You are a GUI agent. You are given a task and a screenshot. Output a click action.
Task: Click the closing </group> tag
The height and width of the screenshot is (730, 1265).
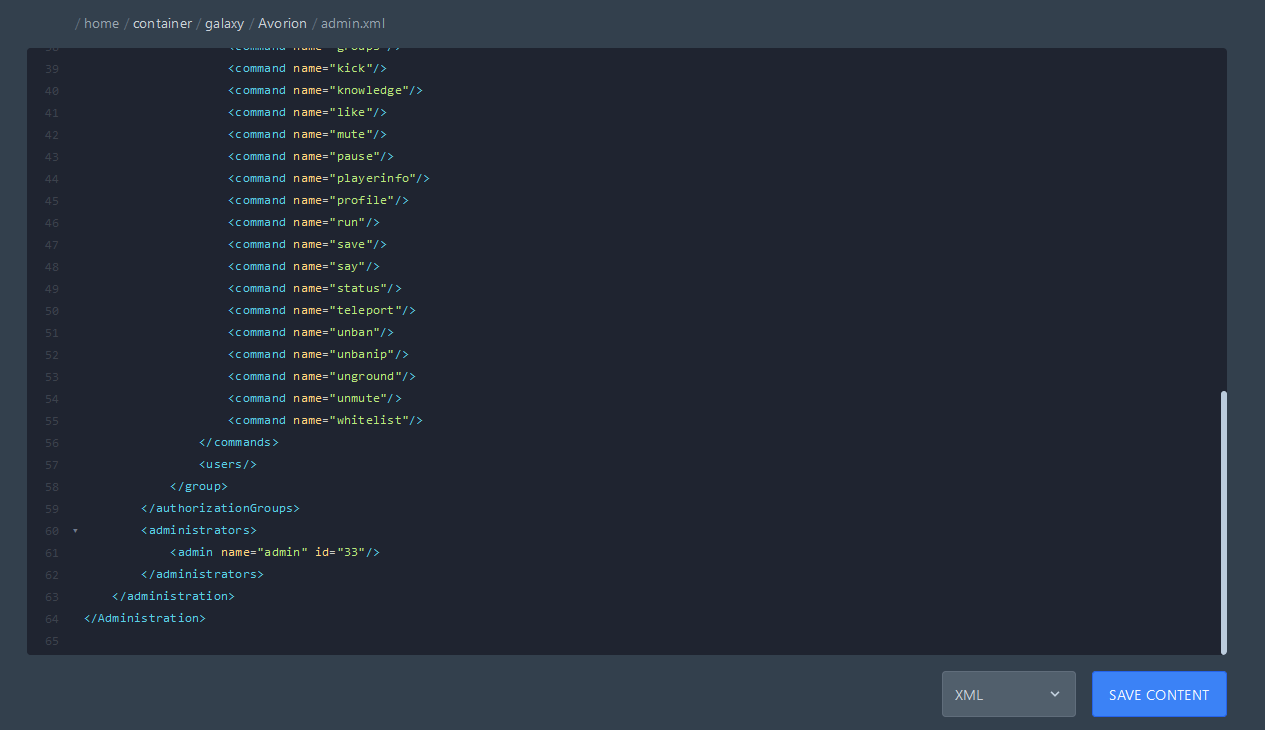coord(199,486)
